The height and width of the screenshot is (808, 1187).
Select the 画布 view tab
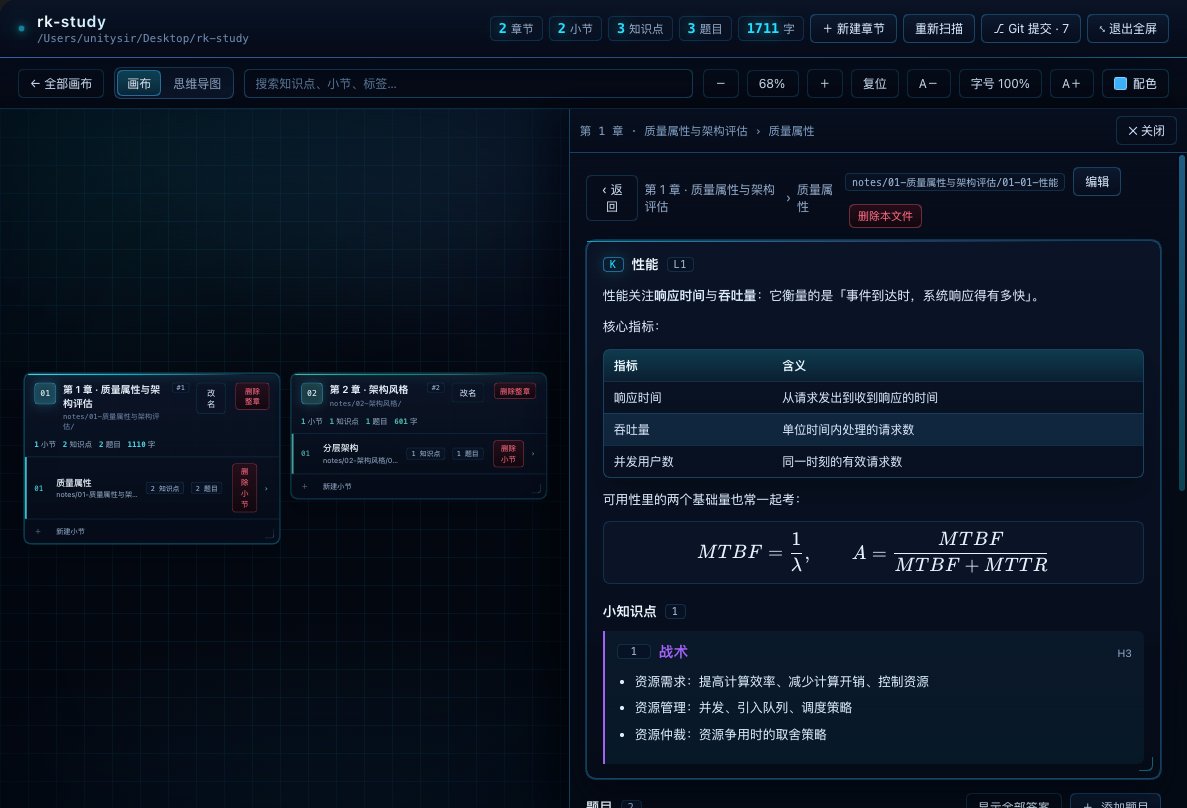click(139, 83)
